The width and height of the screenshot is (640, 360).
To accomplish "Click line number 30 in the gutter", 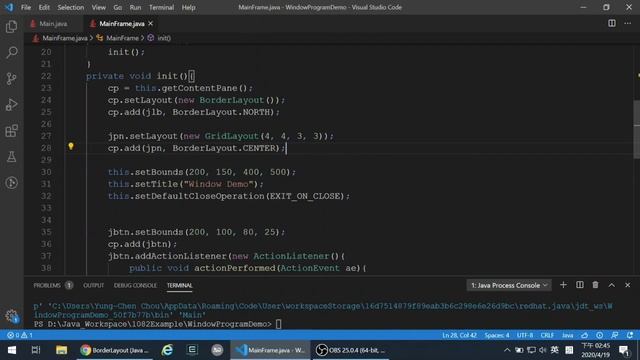I will [46, 172].
